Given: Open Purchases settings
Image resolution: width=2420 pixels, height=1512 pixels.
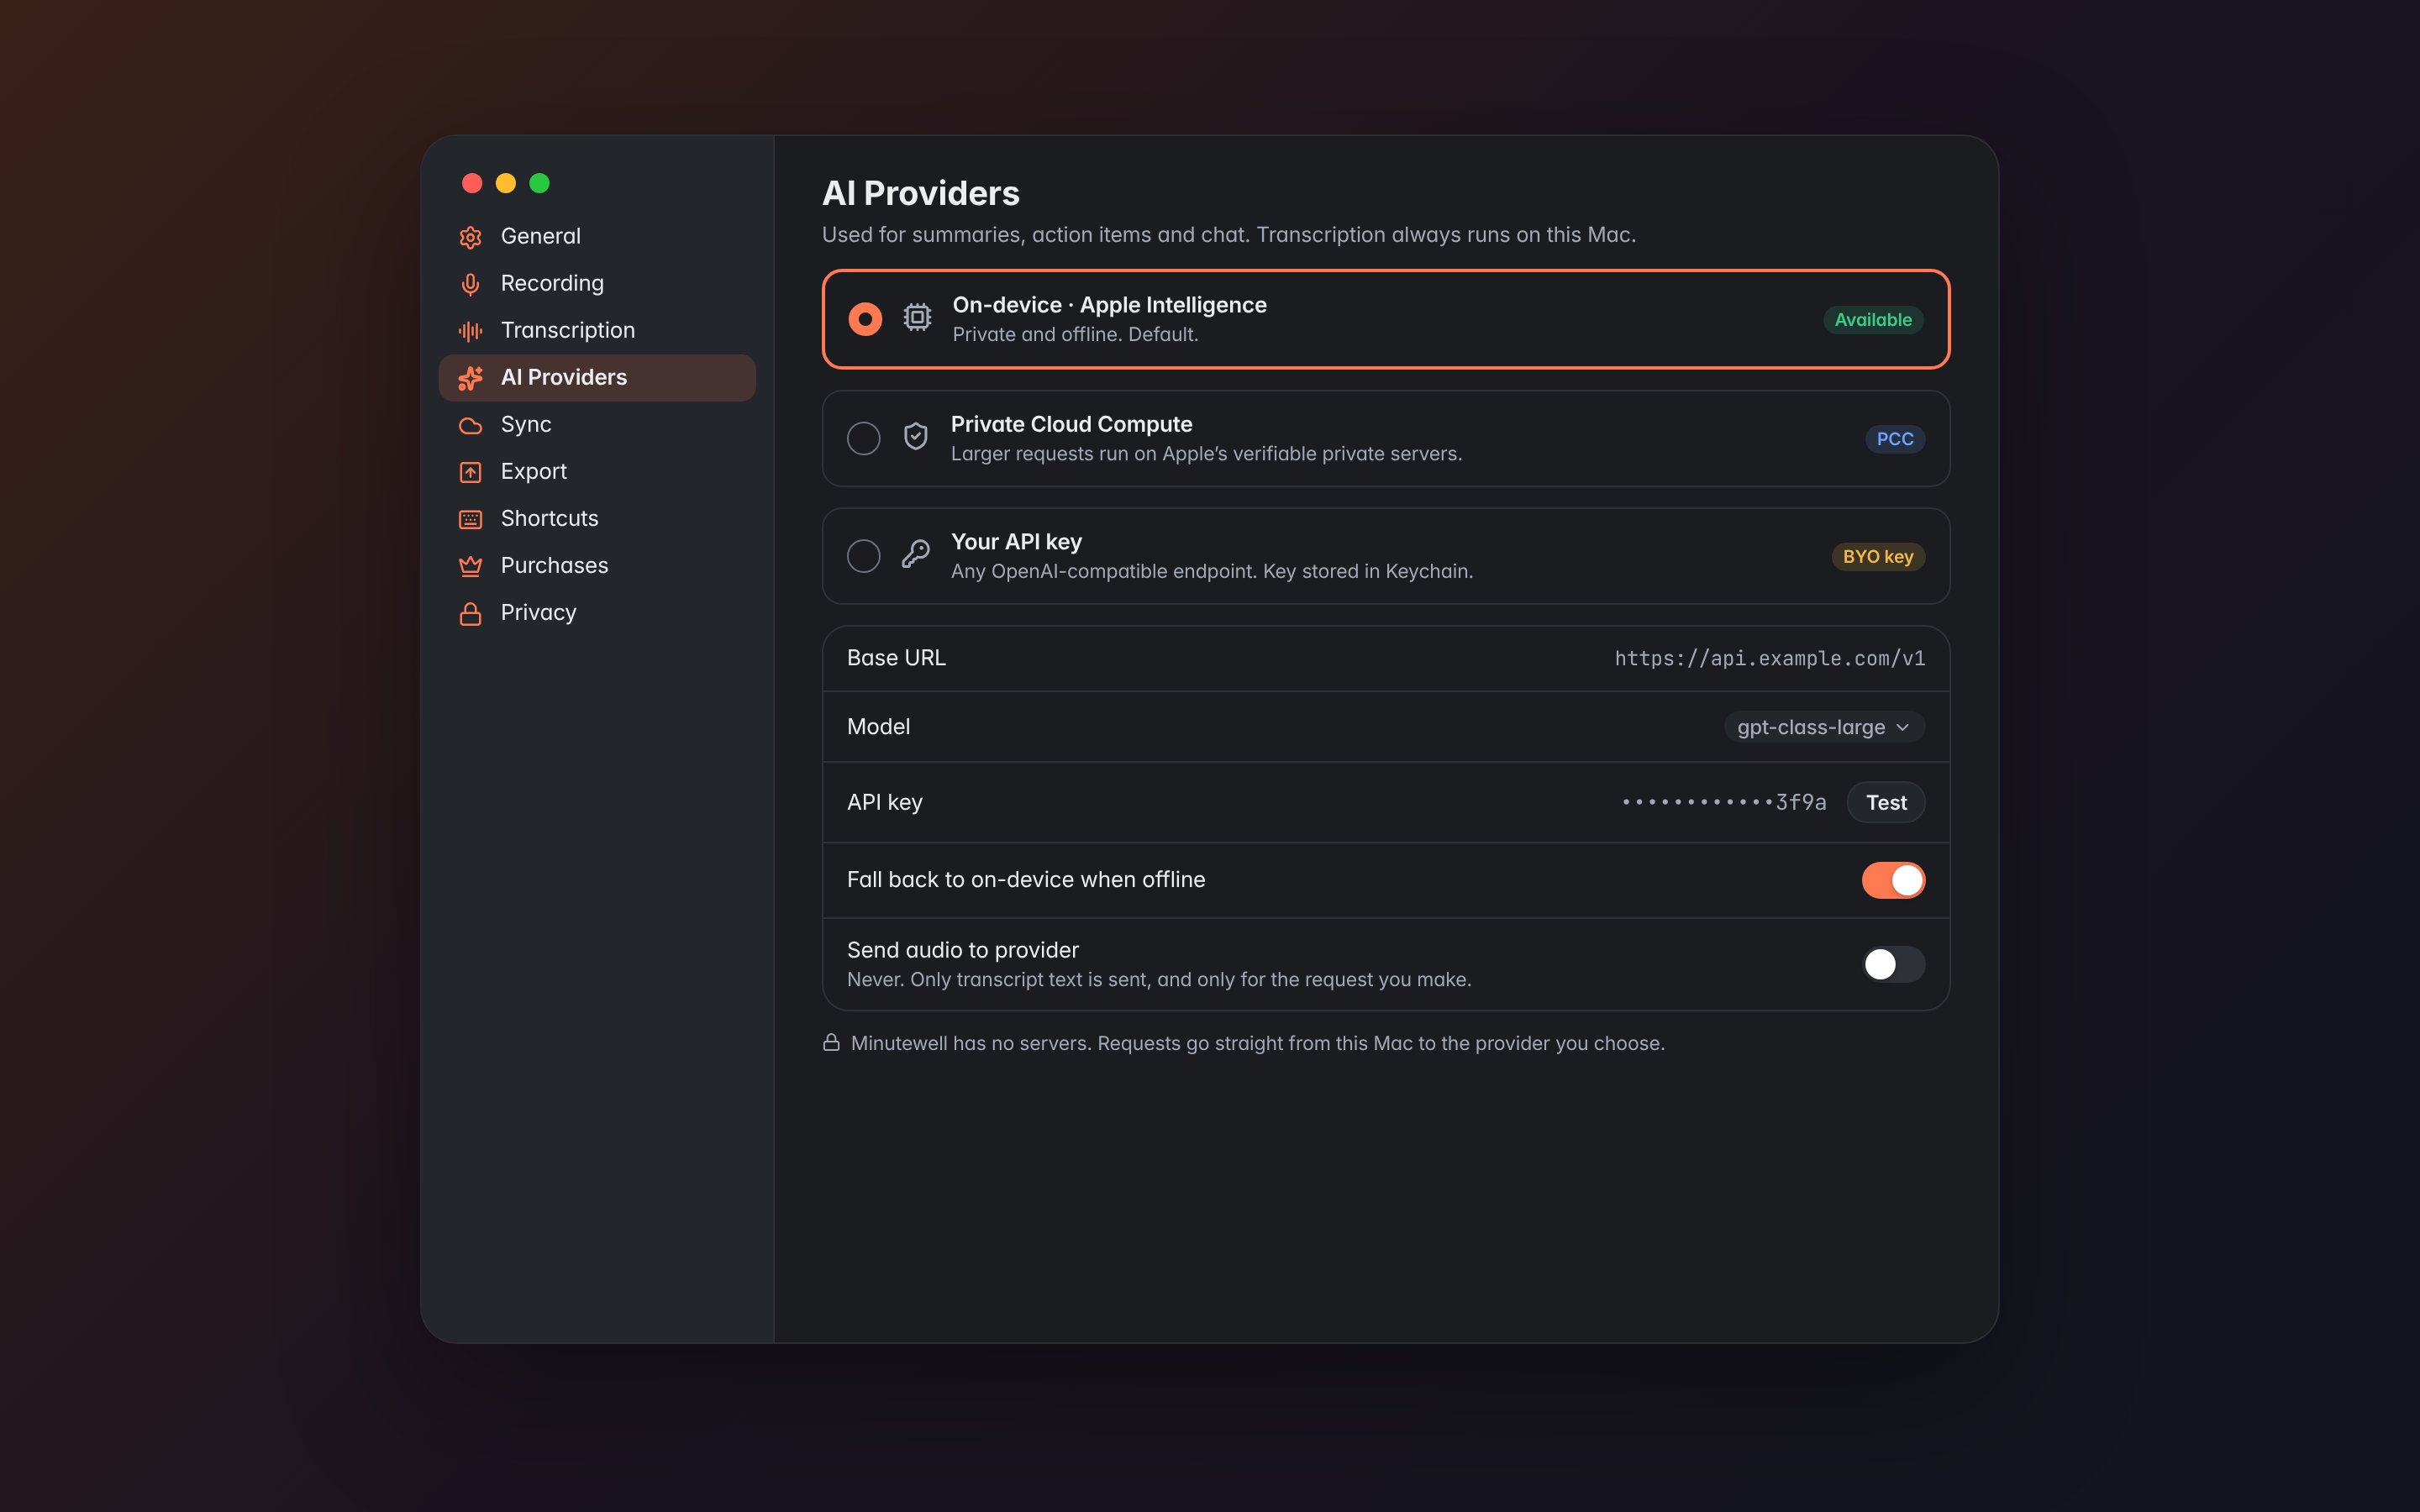Looking at the screenshot, I should (x=597, y=566).
